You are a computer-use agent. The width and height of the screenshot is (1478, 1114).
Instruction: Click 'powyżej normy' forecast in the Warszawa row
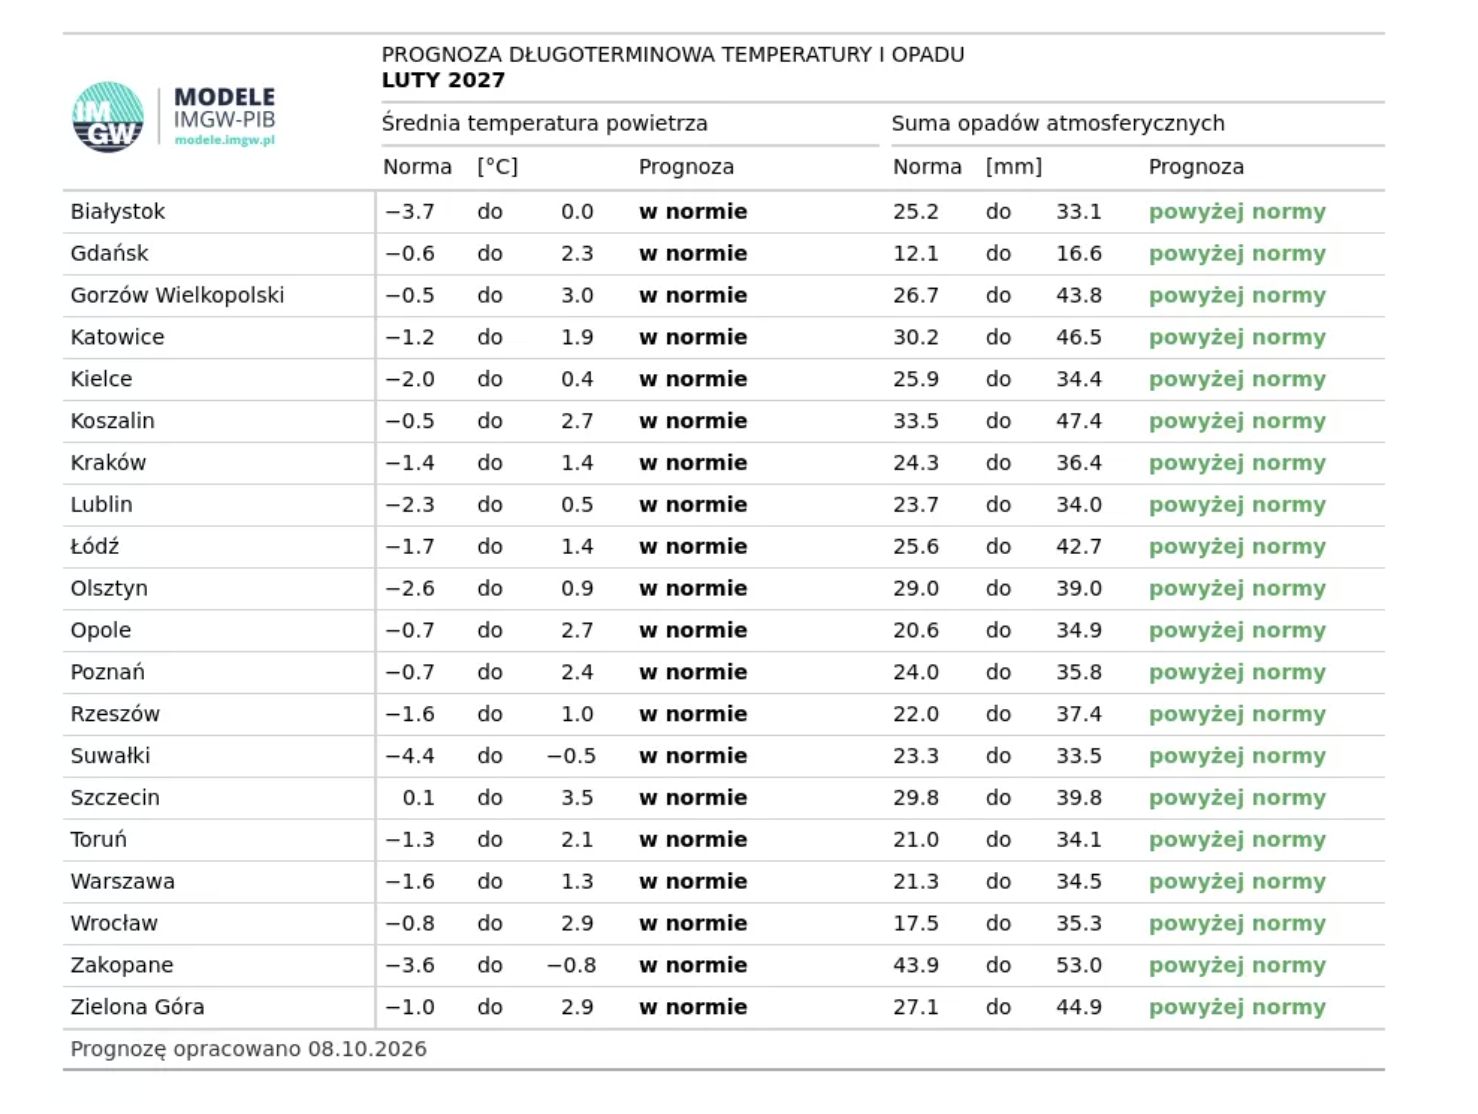click(x=1237, y=882)
